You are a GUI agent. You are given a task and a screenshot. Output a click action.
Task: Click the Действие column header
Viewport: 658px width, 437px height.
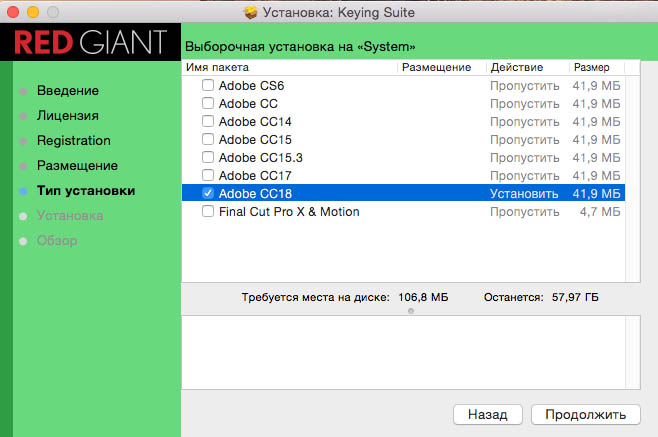[527, 67]
